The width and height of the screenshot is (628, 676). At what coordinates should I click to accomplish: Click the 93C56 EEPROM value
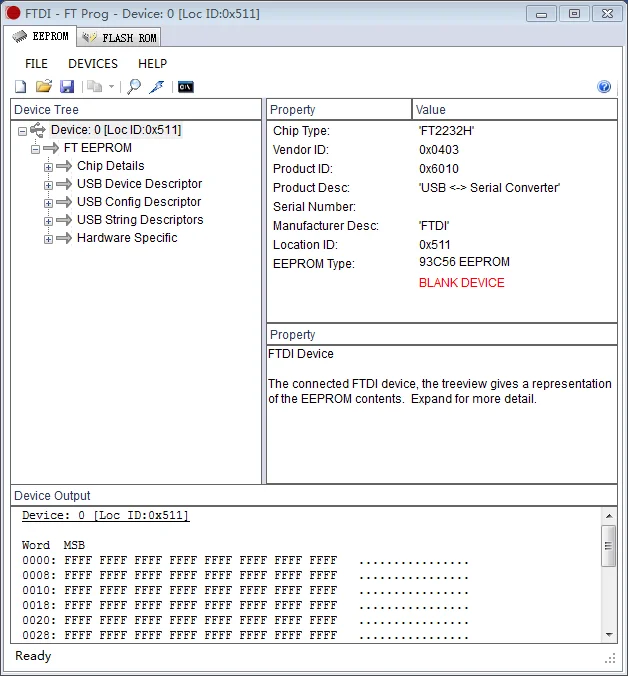pos(464,262)
